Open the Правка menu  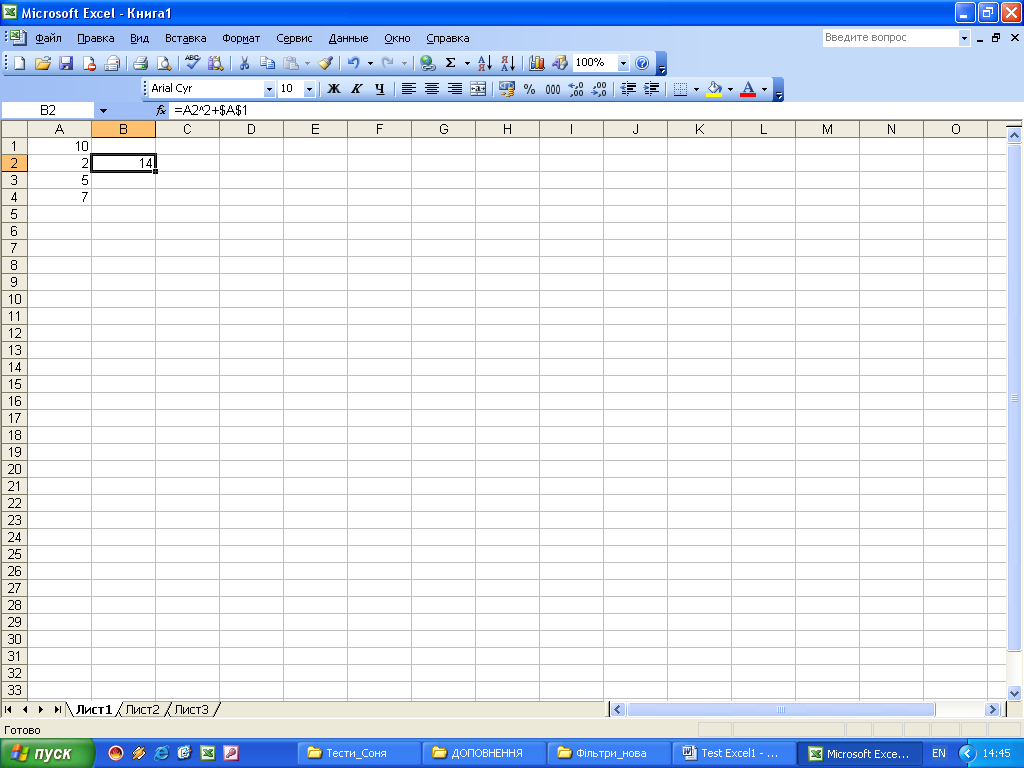(96, 38)
